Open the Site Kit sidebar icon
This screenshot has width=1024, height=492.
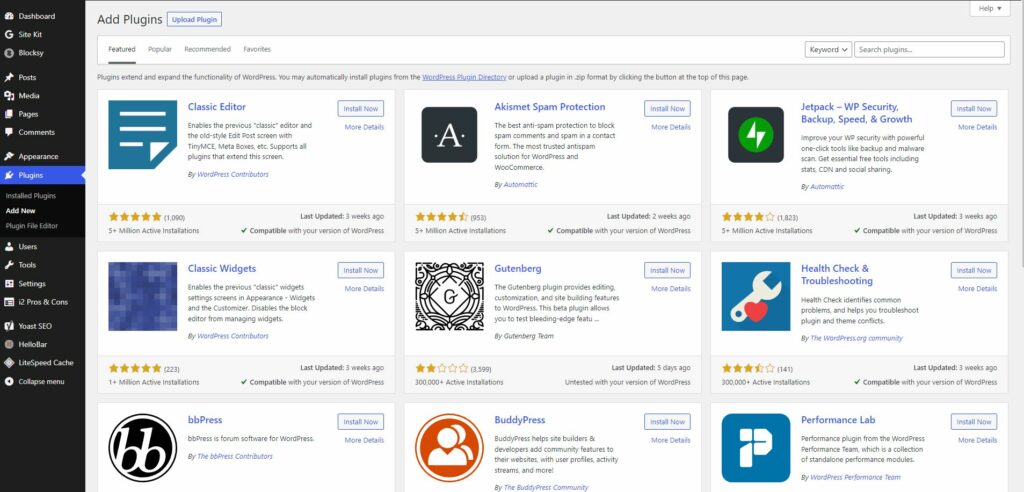(9, 34)
